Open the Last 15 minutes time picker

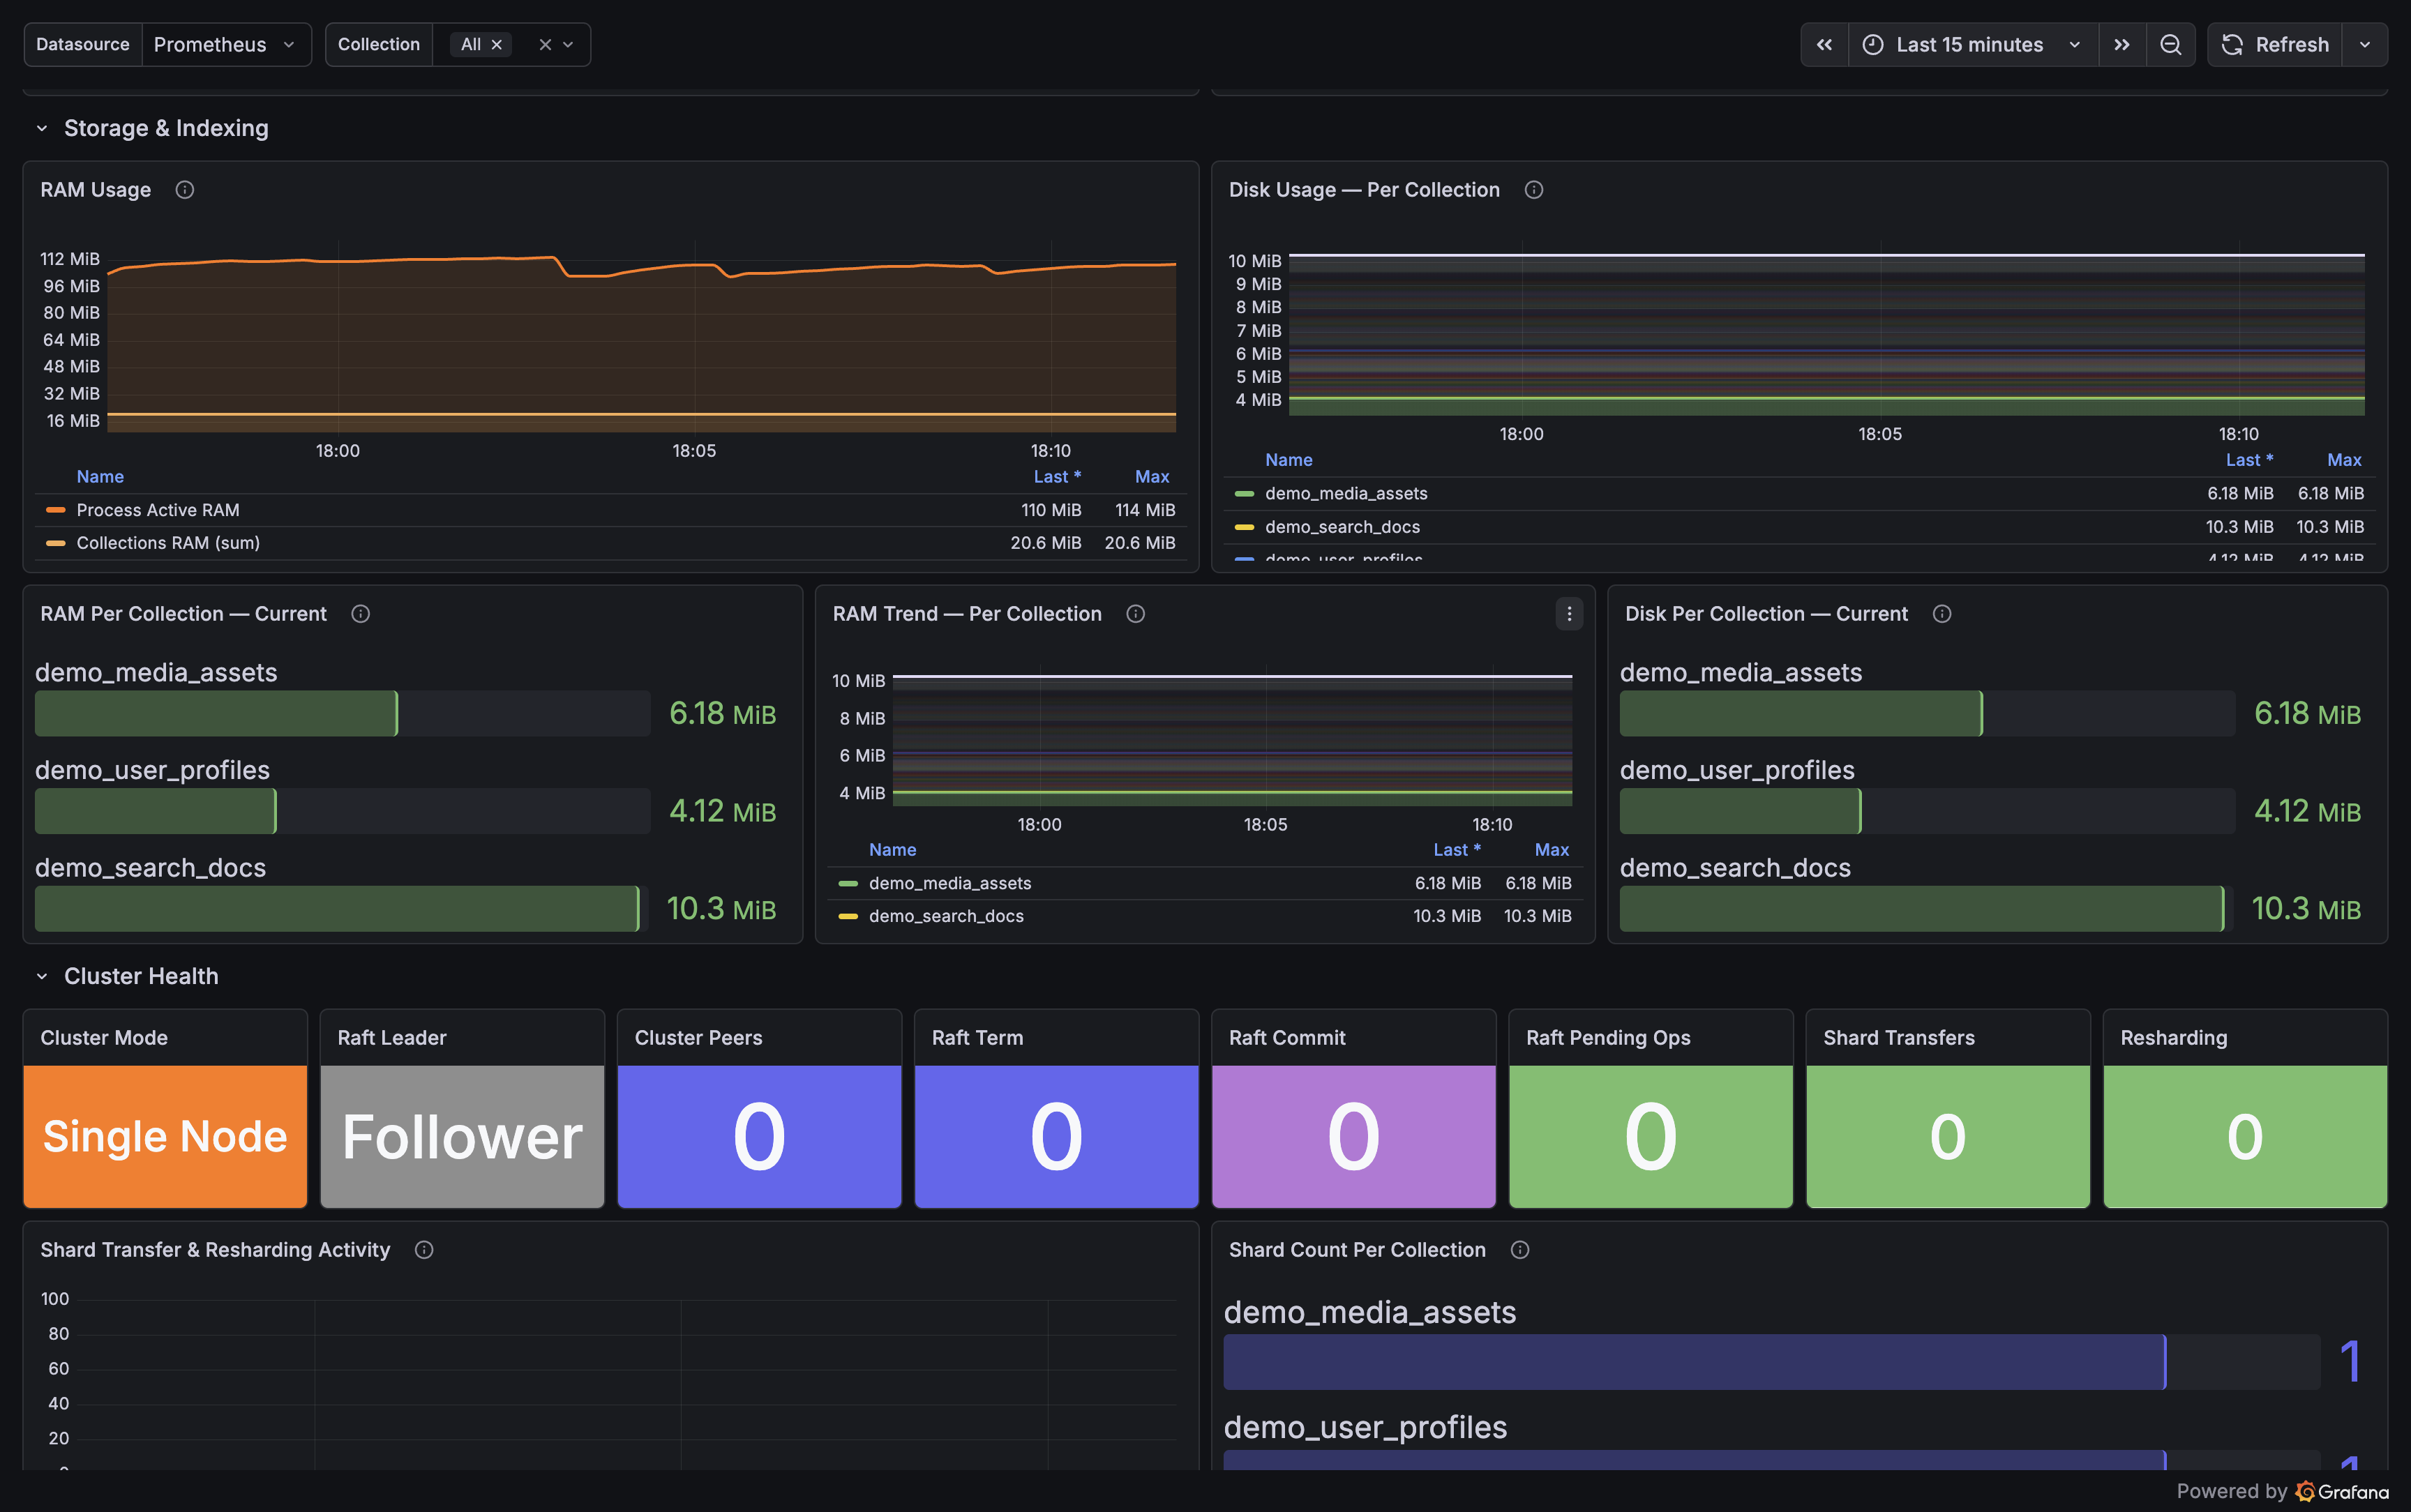pyautogui.click(x=1970, y=45)
